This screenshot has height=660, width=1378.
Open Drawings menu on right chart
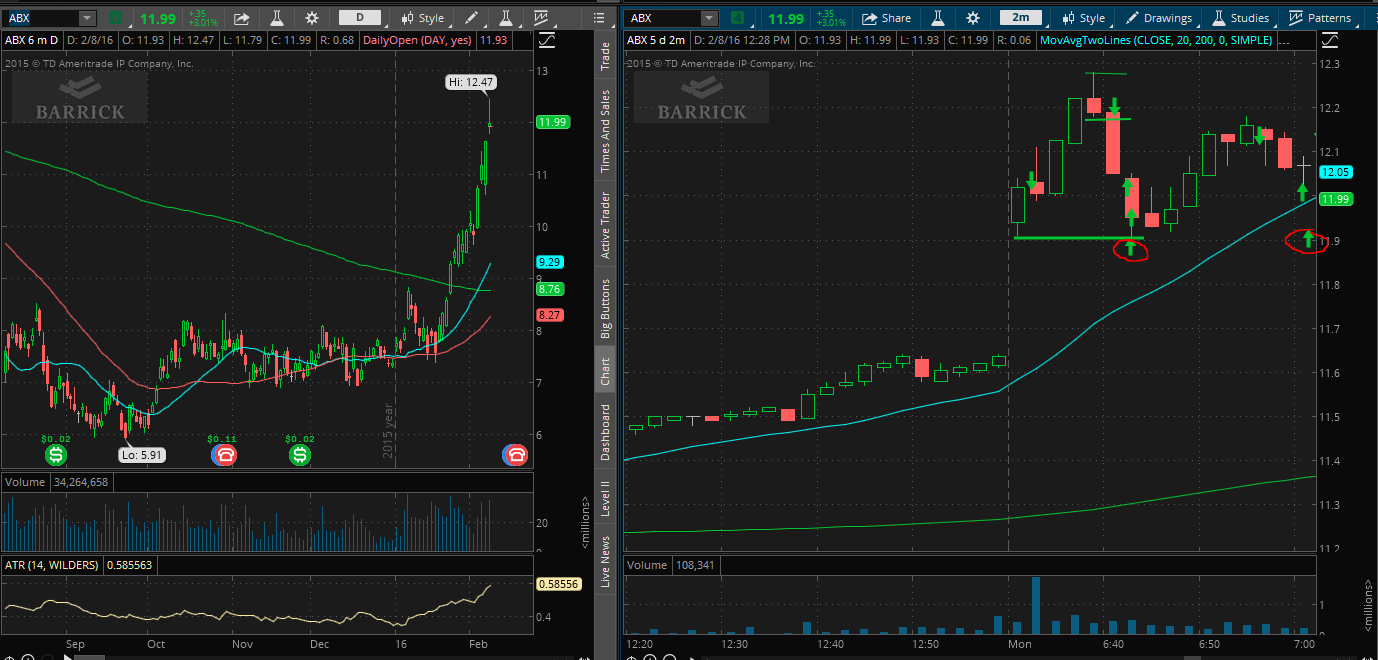[x=1158, y=18]
